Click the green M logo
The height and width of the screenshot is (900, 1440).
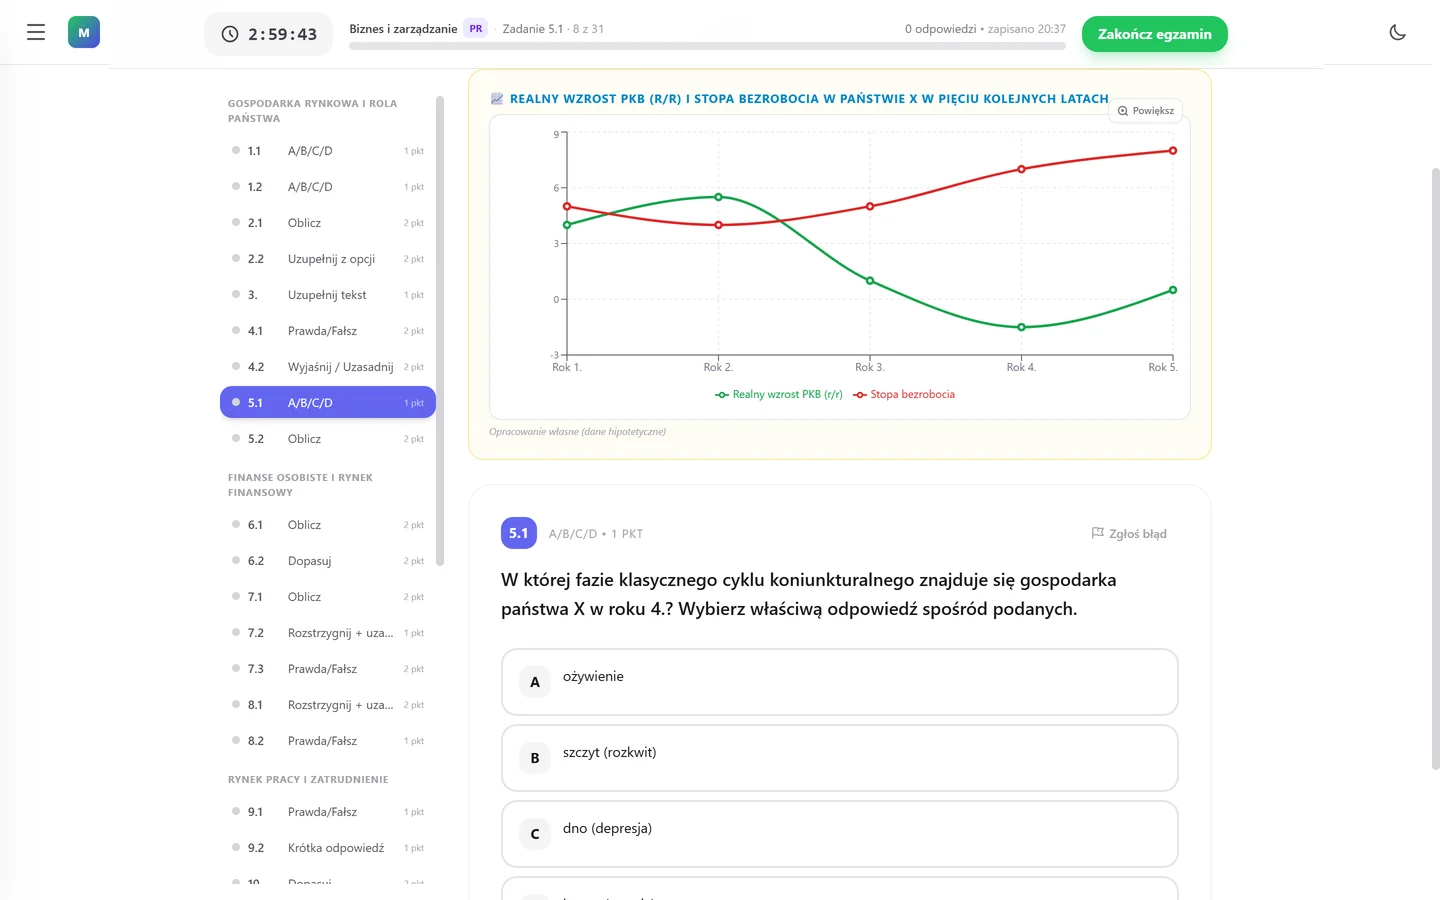coord(84,32)
